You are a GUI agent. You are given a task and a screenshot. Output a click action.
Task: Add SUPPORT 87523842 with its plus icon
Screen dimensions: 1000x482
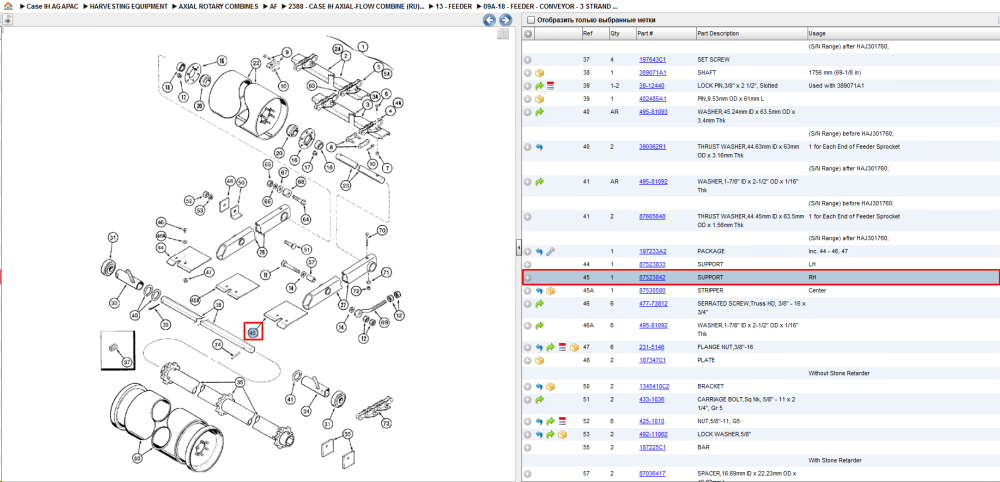coord(528,277)
